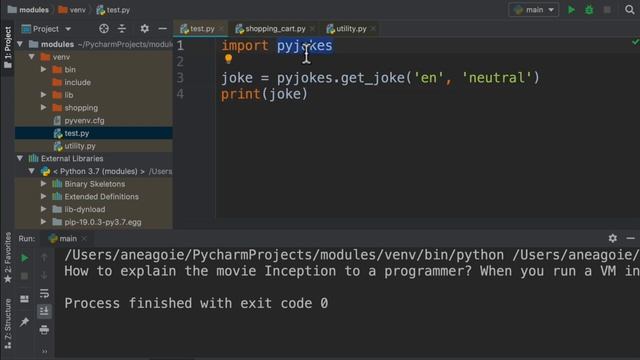Collapse External Libraries node
The image size is (640, 360).
tap(20, 158)
